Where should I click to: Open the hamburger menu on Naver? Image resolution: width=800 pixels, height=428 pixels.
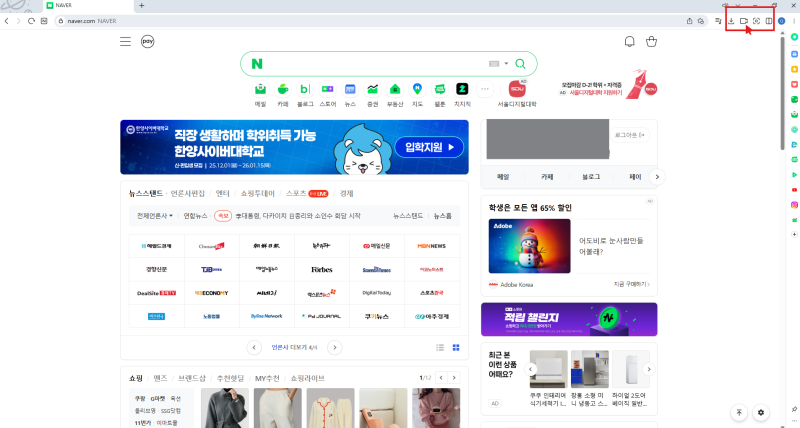coord(126,42)
